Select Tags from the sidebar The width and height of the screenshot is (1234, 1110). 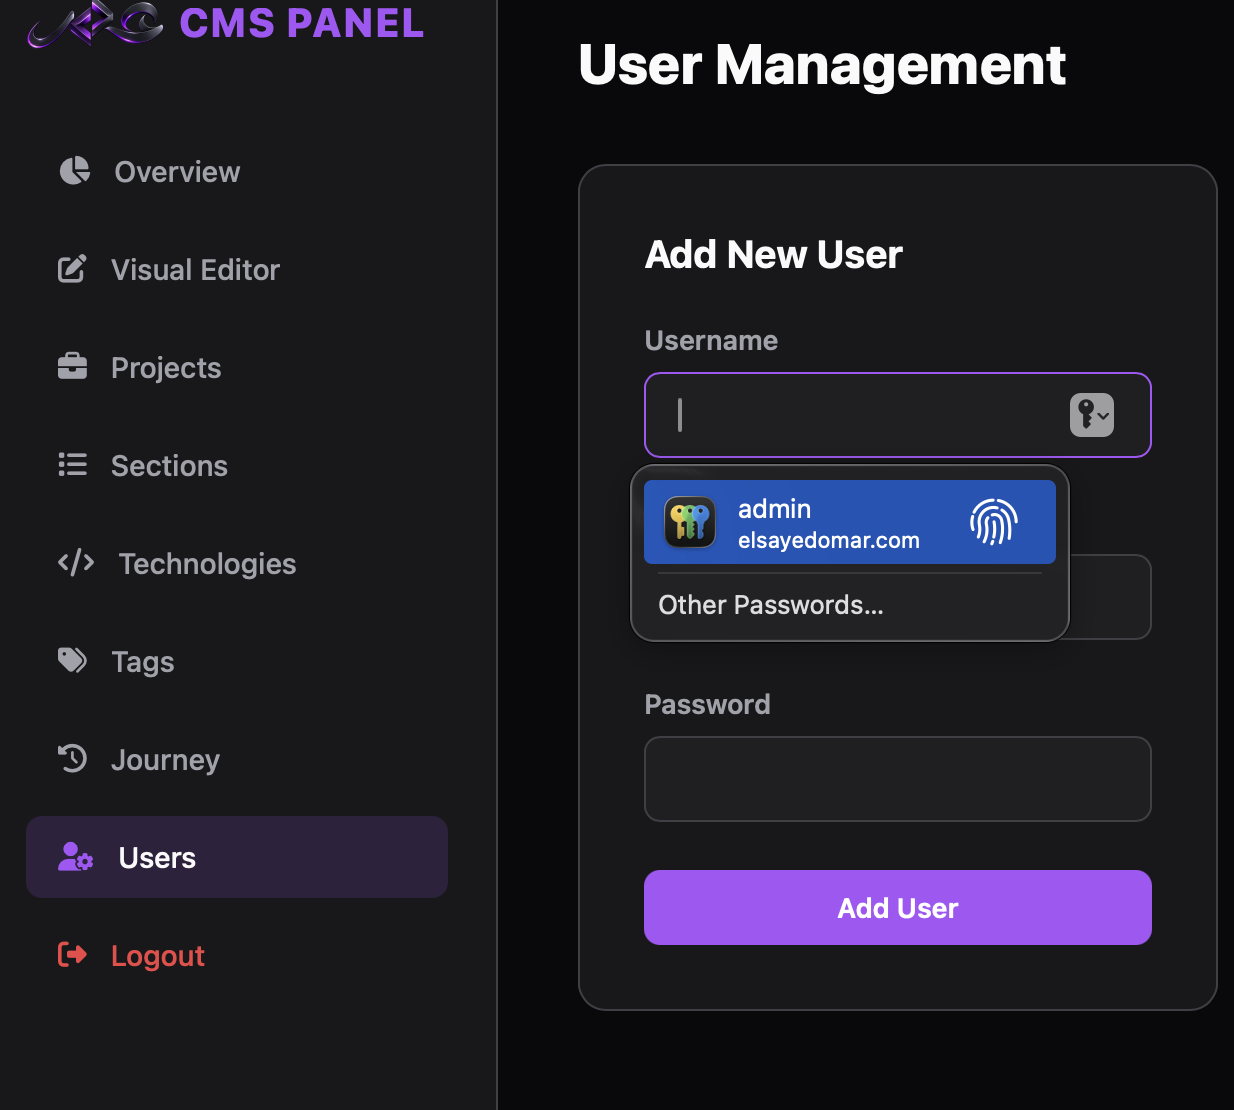pyautogui.click(x=237, y=662)
